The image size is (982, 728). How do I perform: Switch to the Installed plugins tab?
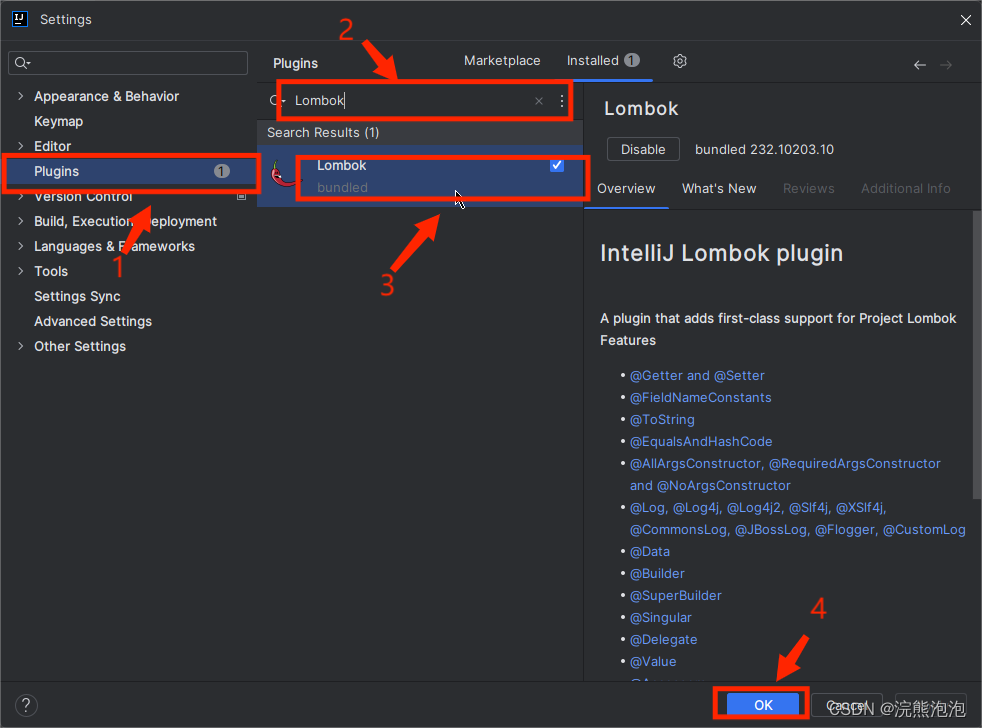(x=602, y=61)
